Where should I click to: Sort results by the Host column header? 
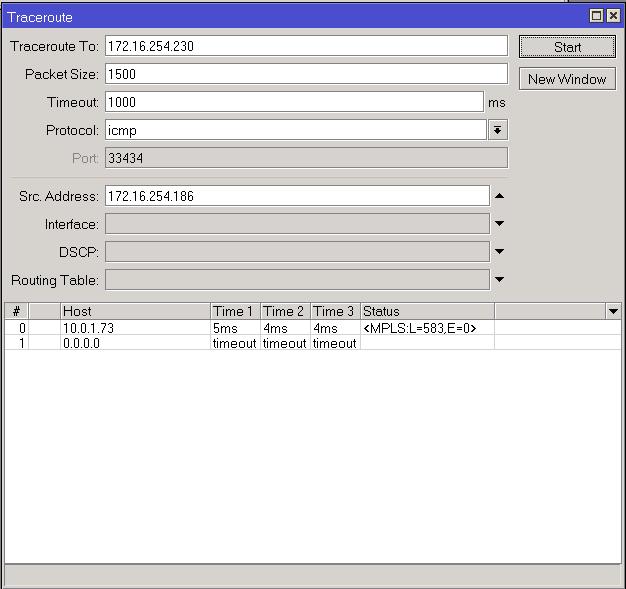pos(135,311)
